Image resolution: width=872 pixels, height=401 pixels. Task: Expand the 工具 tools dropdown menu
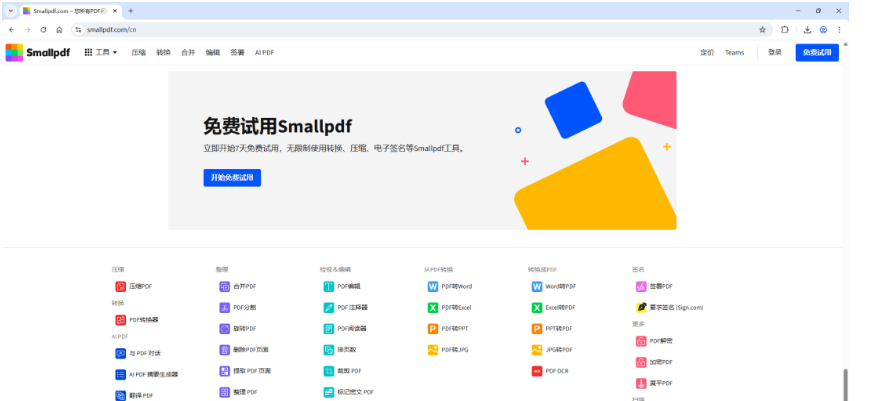pos(101,52)
